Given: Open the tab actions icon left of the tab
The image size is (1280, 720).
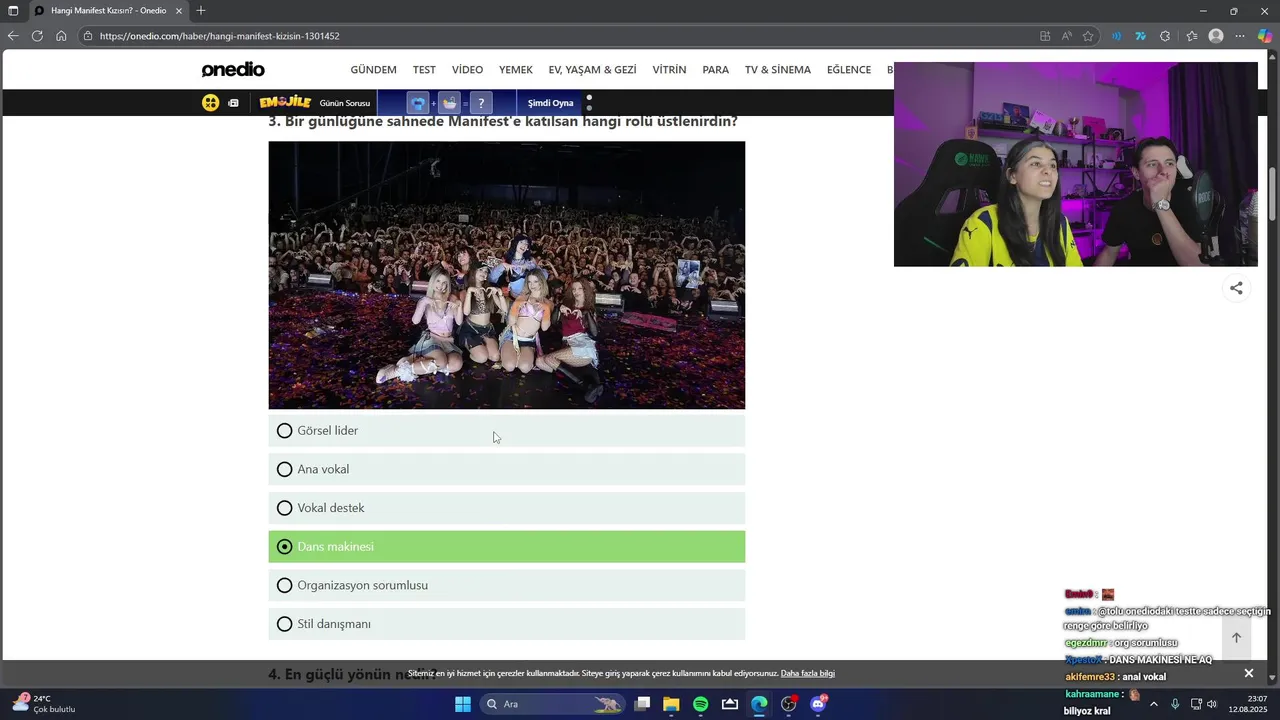Looking at the screenshot, I should click(x=13, y=11).
